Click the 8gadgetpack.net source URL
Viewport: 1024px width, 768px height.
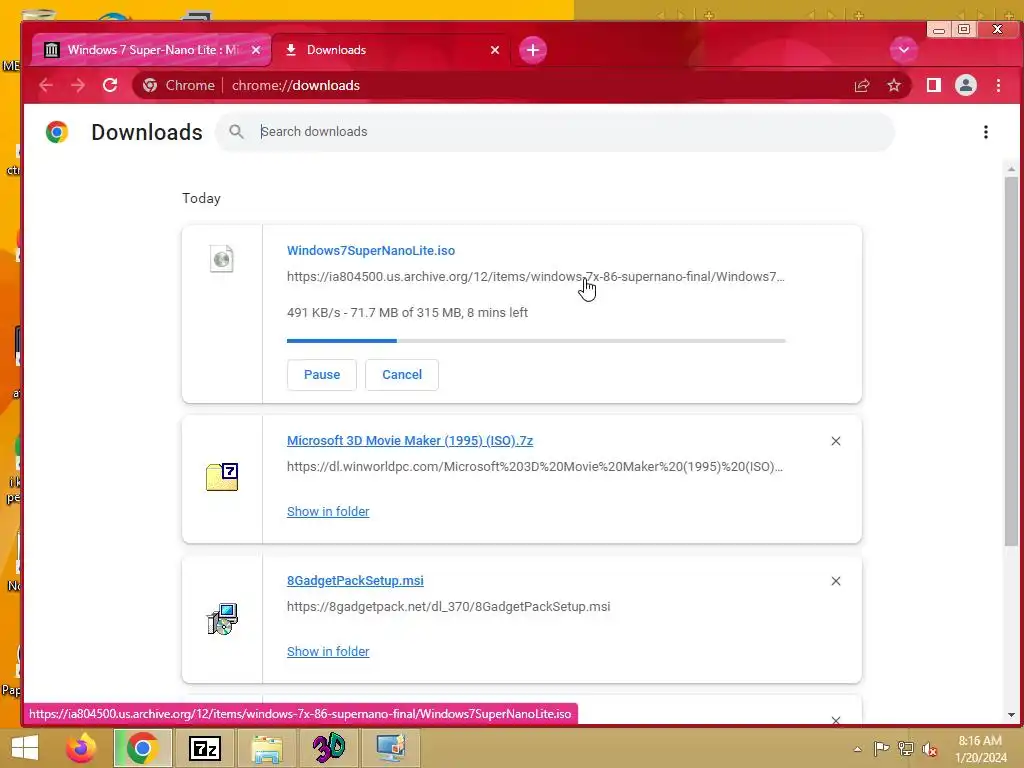449,607
